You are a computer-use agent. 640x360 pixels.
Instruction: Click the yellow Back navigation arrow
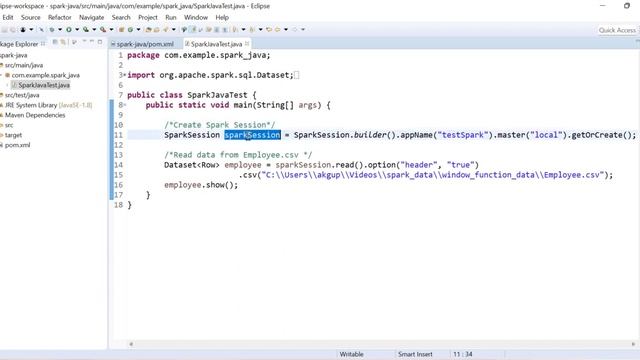tap(278, 30)
